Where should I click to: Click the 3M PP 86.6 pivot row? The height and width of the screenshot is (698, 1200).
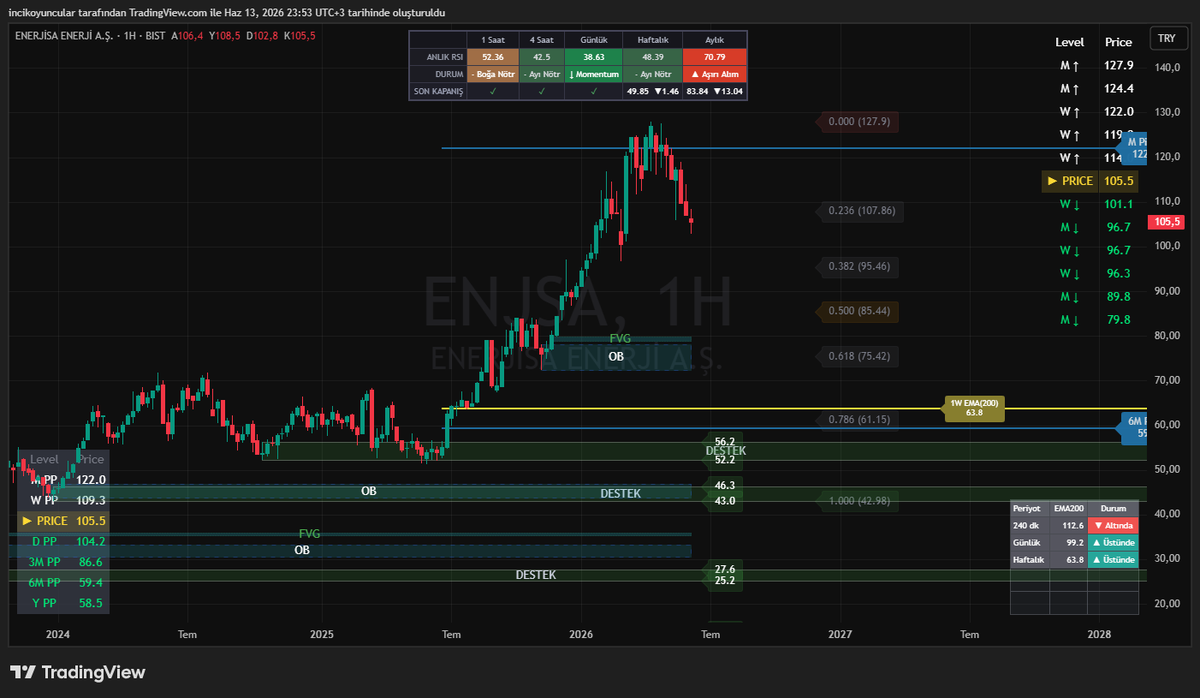[x=62, y=562]
